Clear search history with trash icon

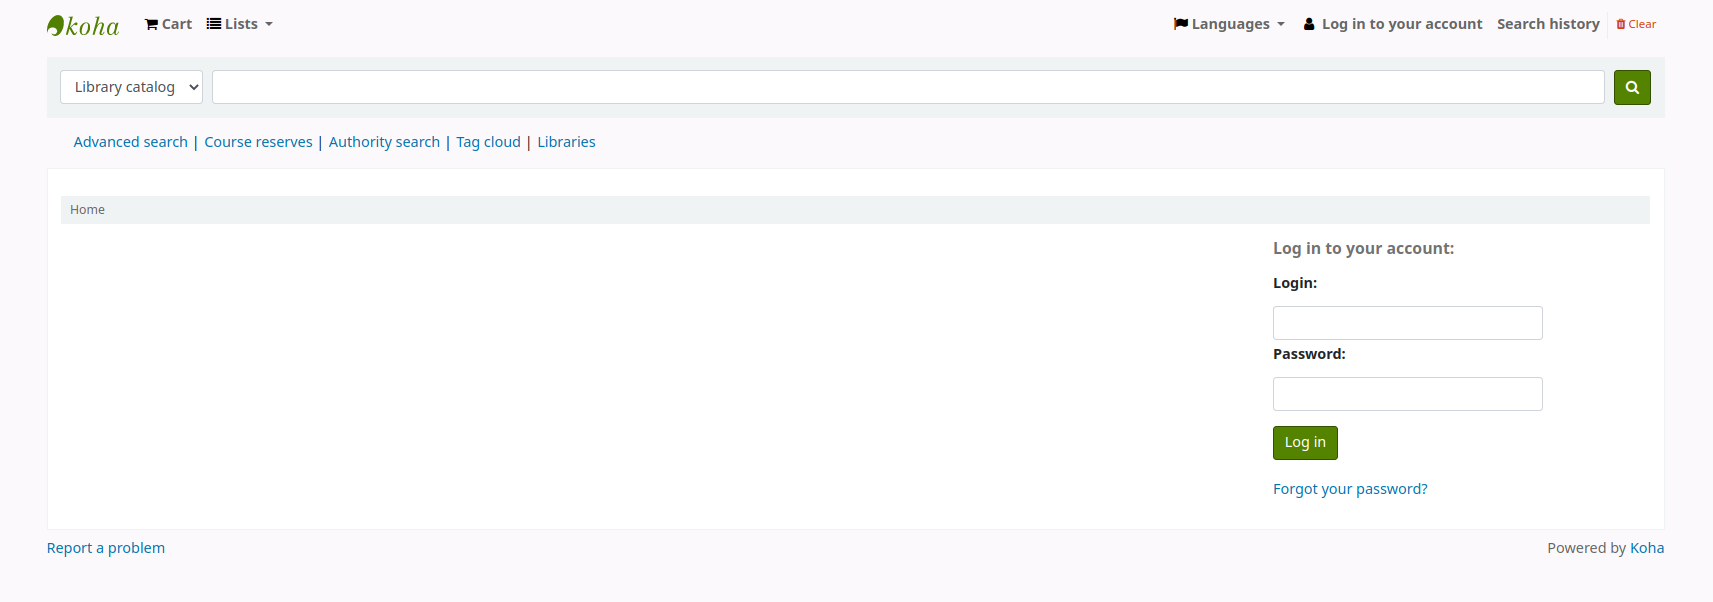click(1636, 24)
